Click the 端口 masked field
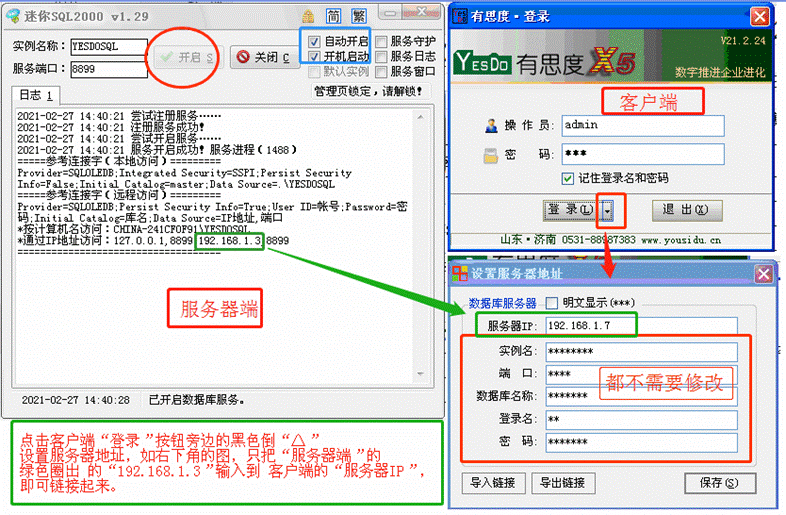This screenshot has height=515, width=786. (x=642, y=374)
